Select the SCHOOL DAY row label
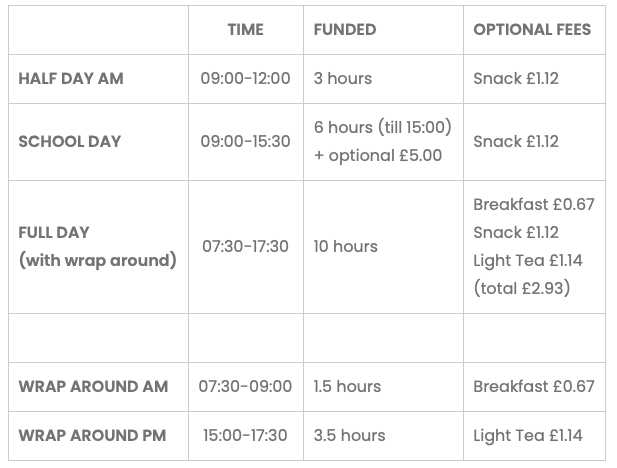Image resolution: width=617 pixels, height=468 pixels. tap(70, 141)
